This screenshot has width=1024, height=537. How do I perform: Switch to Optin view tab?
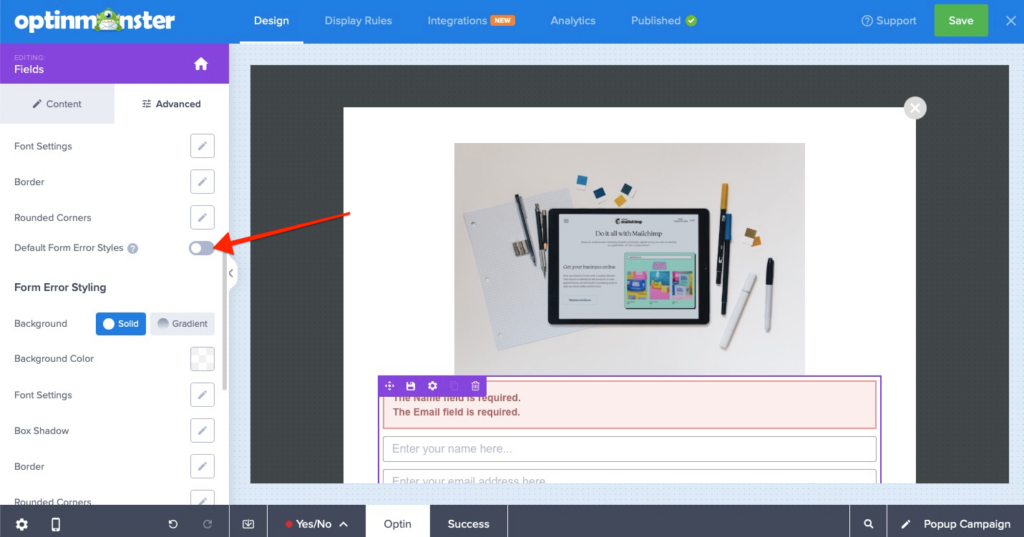tap(398, 524)
